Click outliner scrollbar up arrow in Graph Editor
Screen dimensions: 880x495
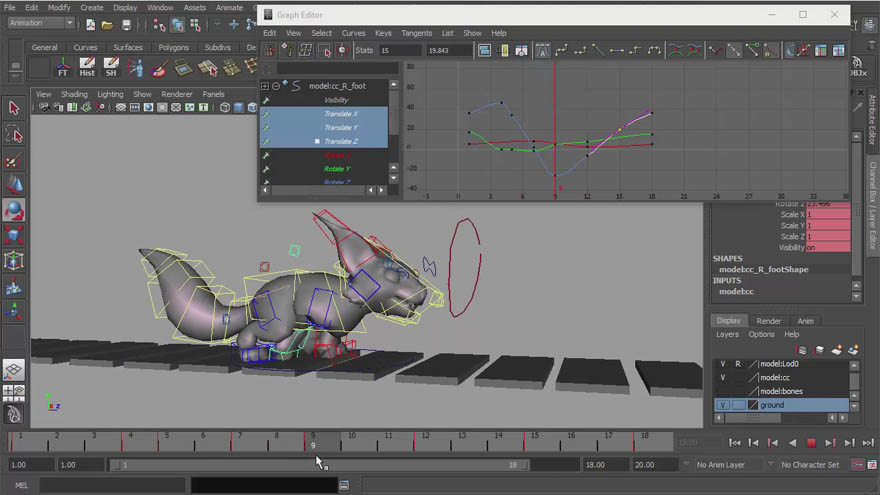394,85
